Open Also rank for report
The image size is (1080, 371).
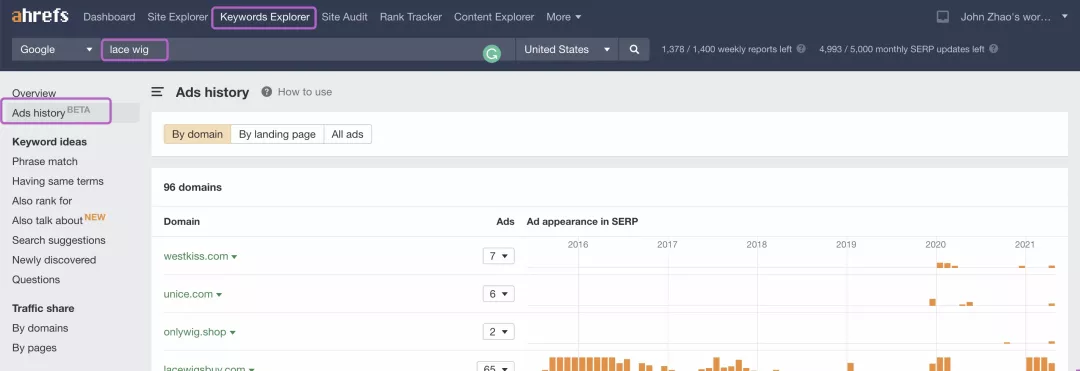coord(42,201)
